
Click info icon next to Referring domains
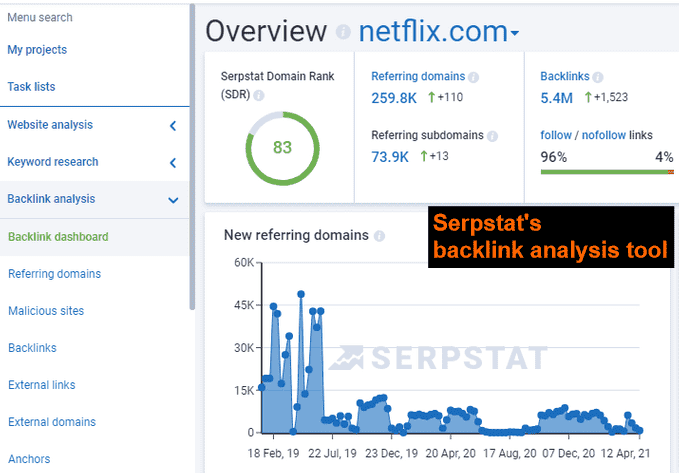pyautogui.click(x=474, y=77)
